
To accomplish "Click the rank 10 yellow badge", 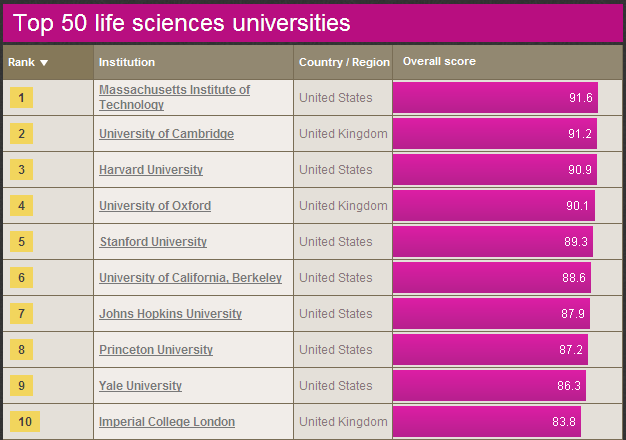I will click(24, 422).
